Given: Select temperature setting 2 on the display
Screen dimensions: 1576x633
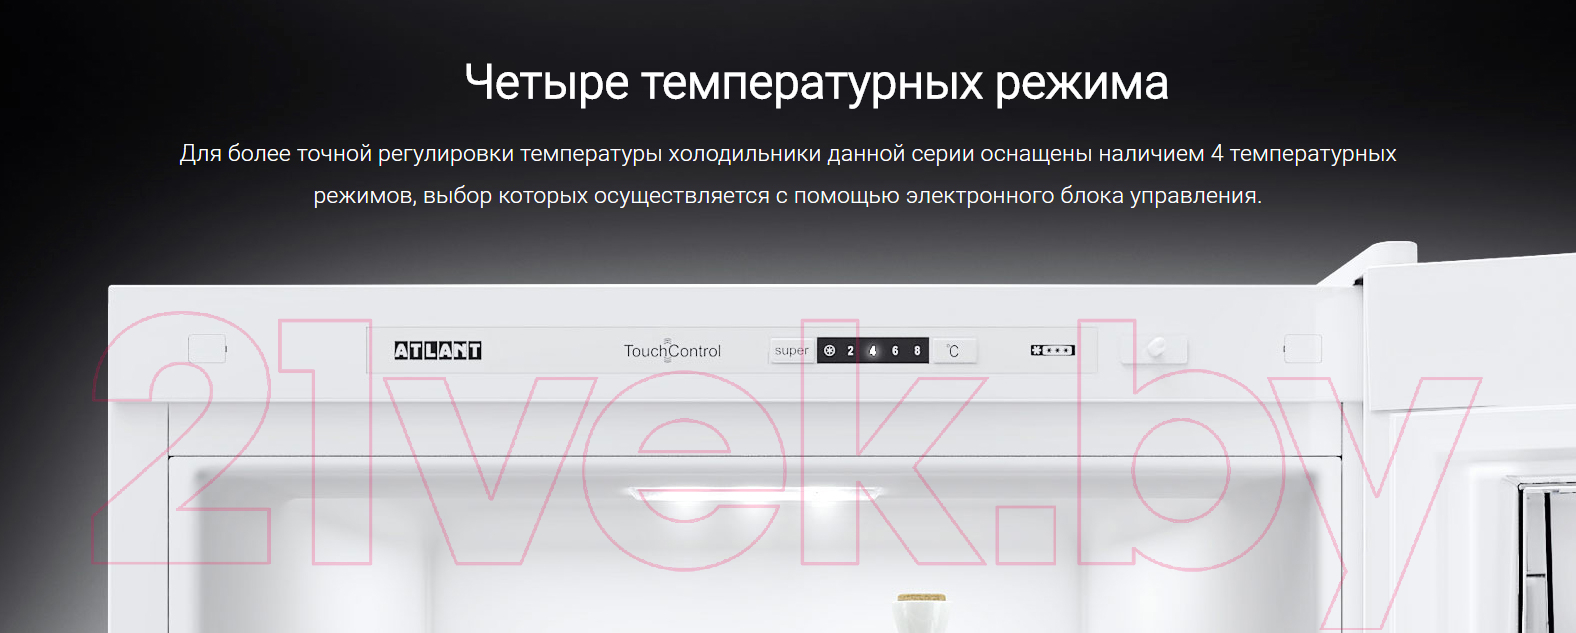Looking at the screenshot, I should [x=850, y=351].
